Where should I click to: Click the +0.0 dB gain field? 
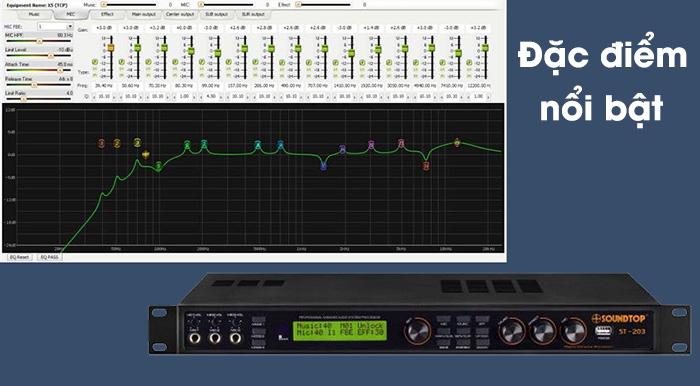point(184,28)
